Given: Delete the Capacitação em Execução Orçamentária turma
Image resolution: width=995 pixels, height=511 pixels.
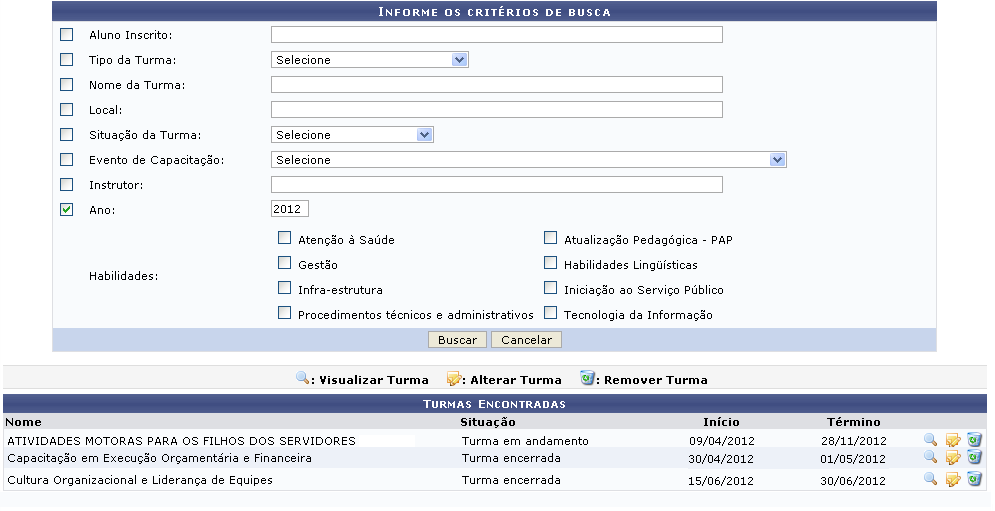Looking at the screenshot, I should 974,457.
